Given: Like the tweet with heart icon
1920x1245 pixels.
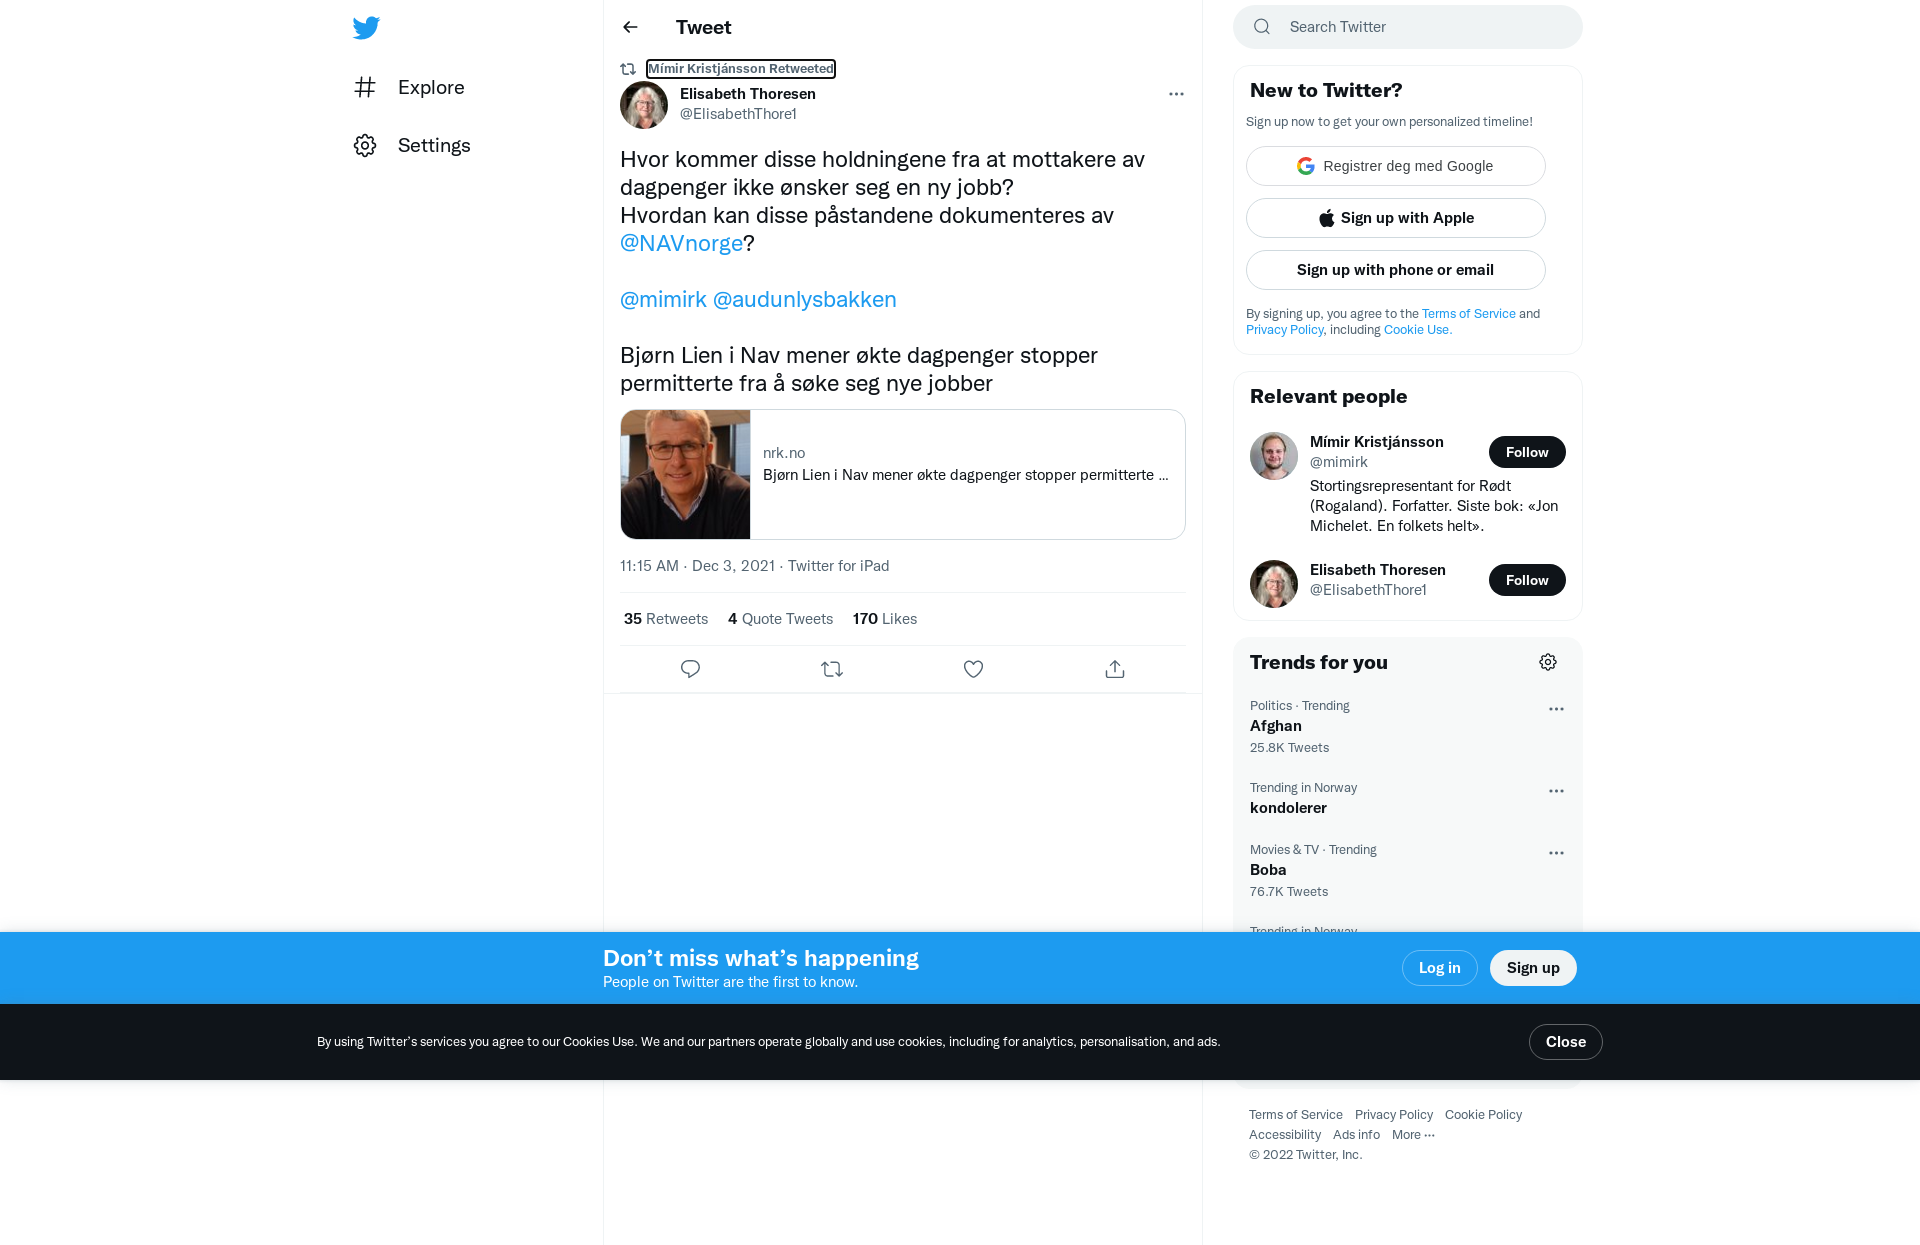Looking at the screenshot, I should click(x=973, y=669).
